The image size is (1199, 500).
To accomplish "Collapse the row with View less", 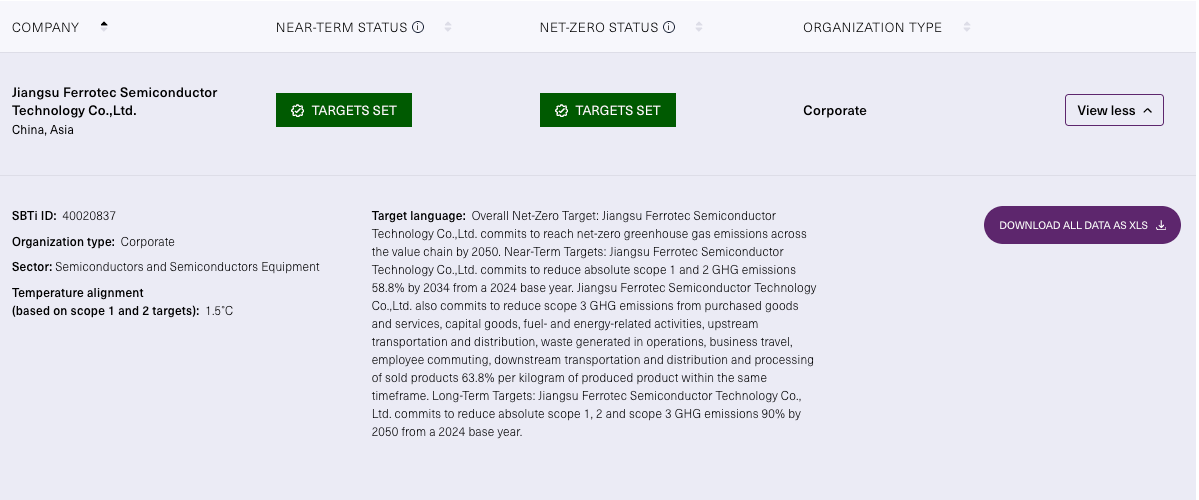I will pyautogui.click(x=1114, y=110).
